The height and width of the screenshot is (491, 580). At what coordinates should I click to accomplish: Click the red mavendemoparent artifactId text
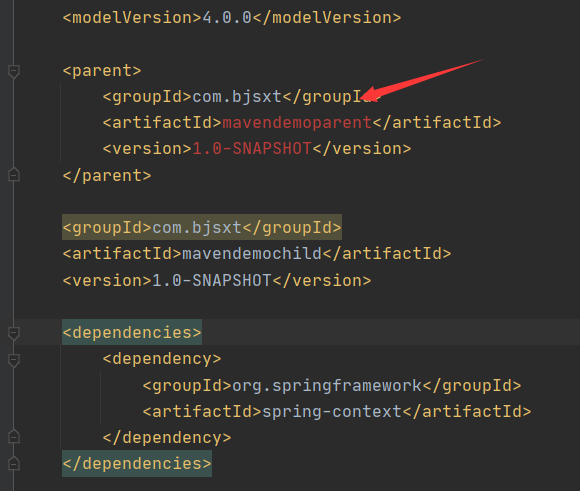coord(297,122)
